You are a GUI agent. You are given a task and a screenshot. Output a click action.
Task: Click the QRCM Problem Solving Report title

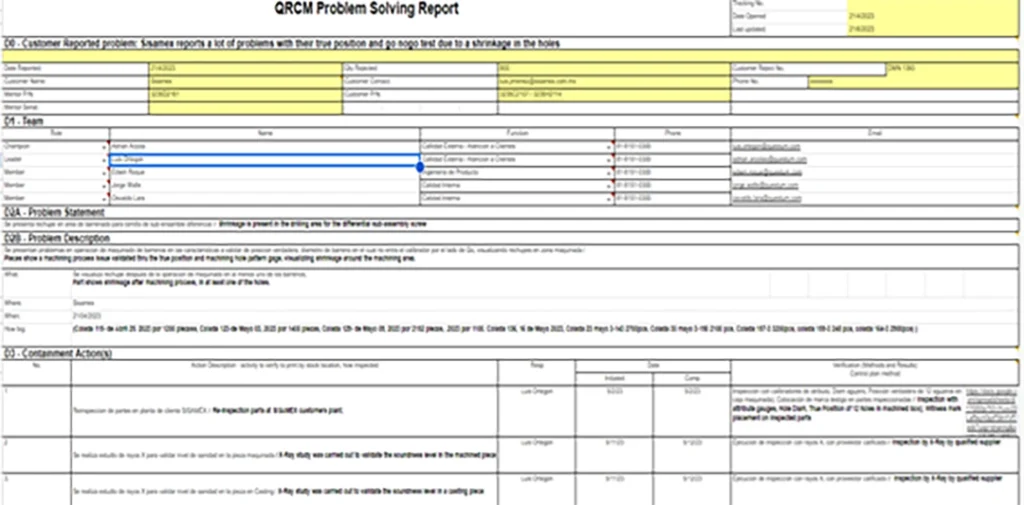[367, 10]
